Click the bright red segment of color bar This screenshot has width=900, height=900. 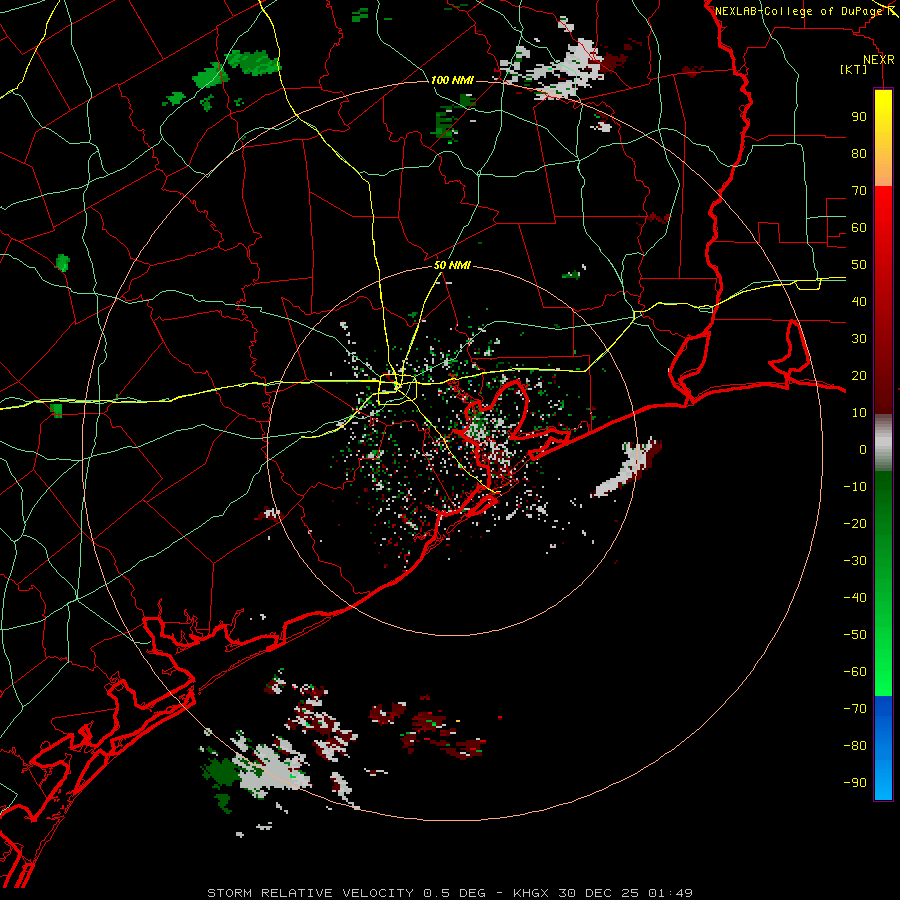[883, 224]
